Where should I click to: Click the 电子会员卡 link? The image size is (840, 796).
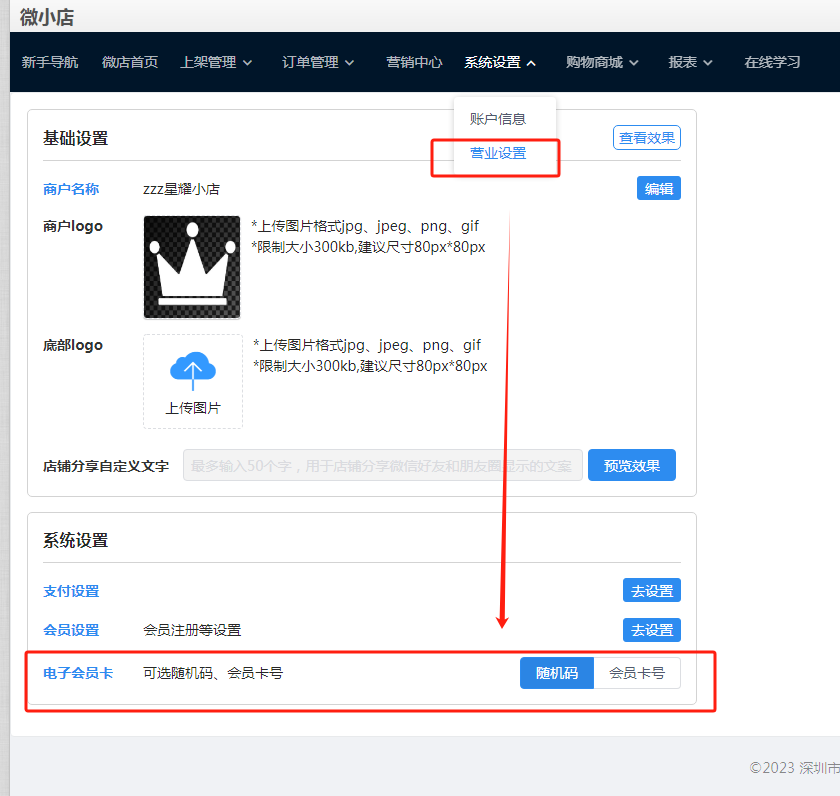click(x=78, y=673)
